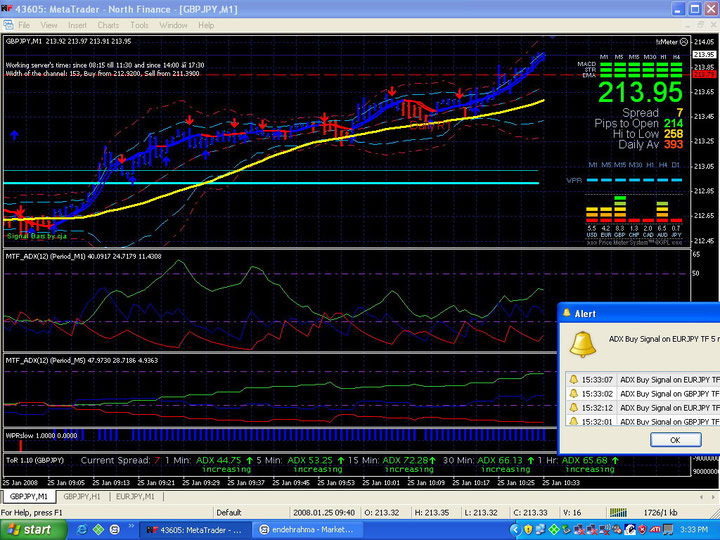The image size is (720, 540).
Task: Click the 'C: 213.33' close price status entry
Action: pyautogui.click(x=530, y=512)
